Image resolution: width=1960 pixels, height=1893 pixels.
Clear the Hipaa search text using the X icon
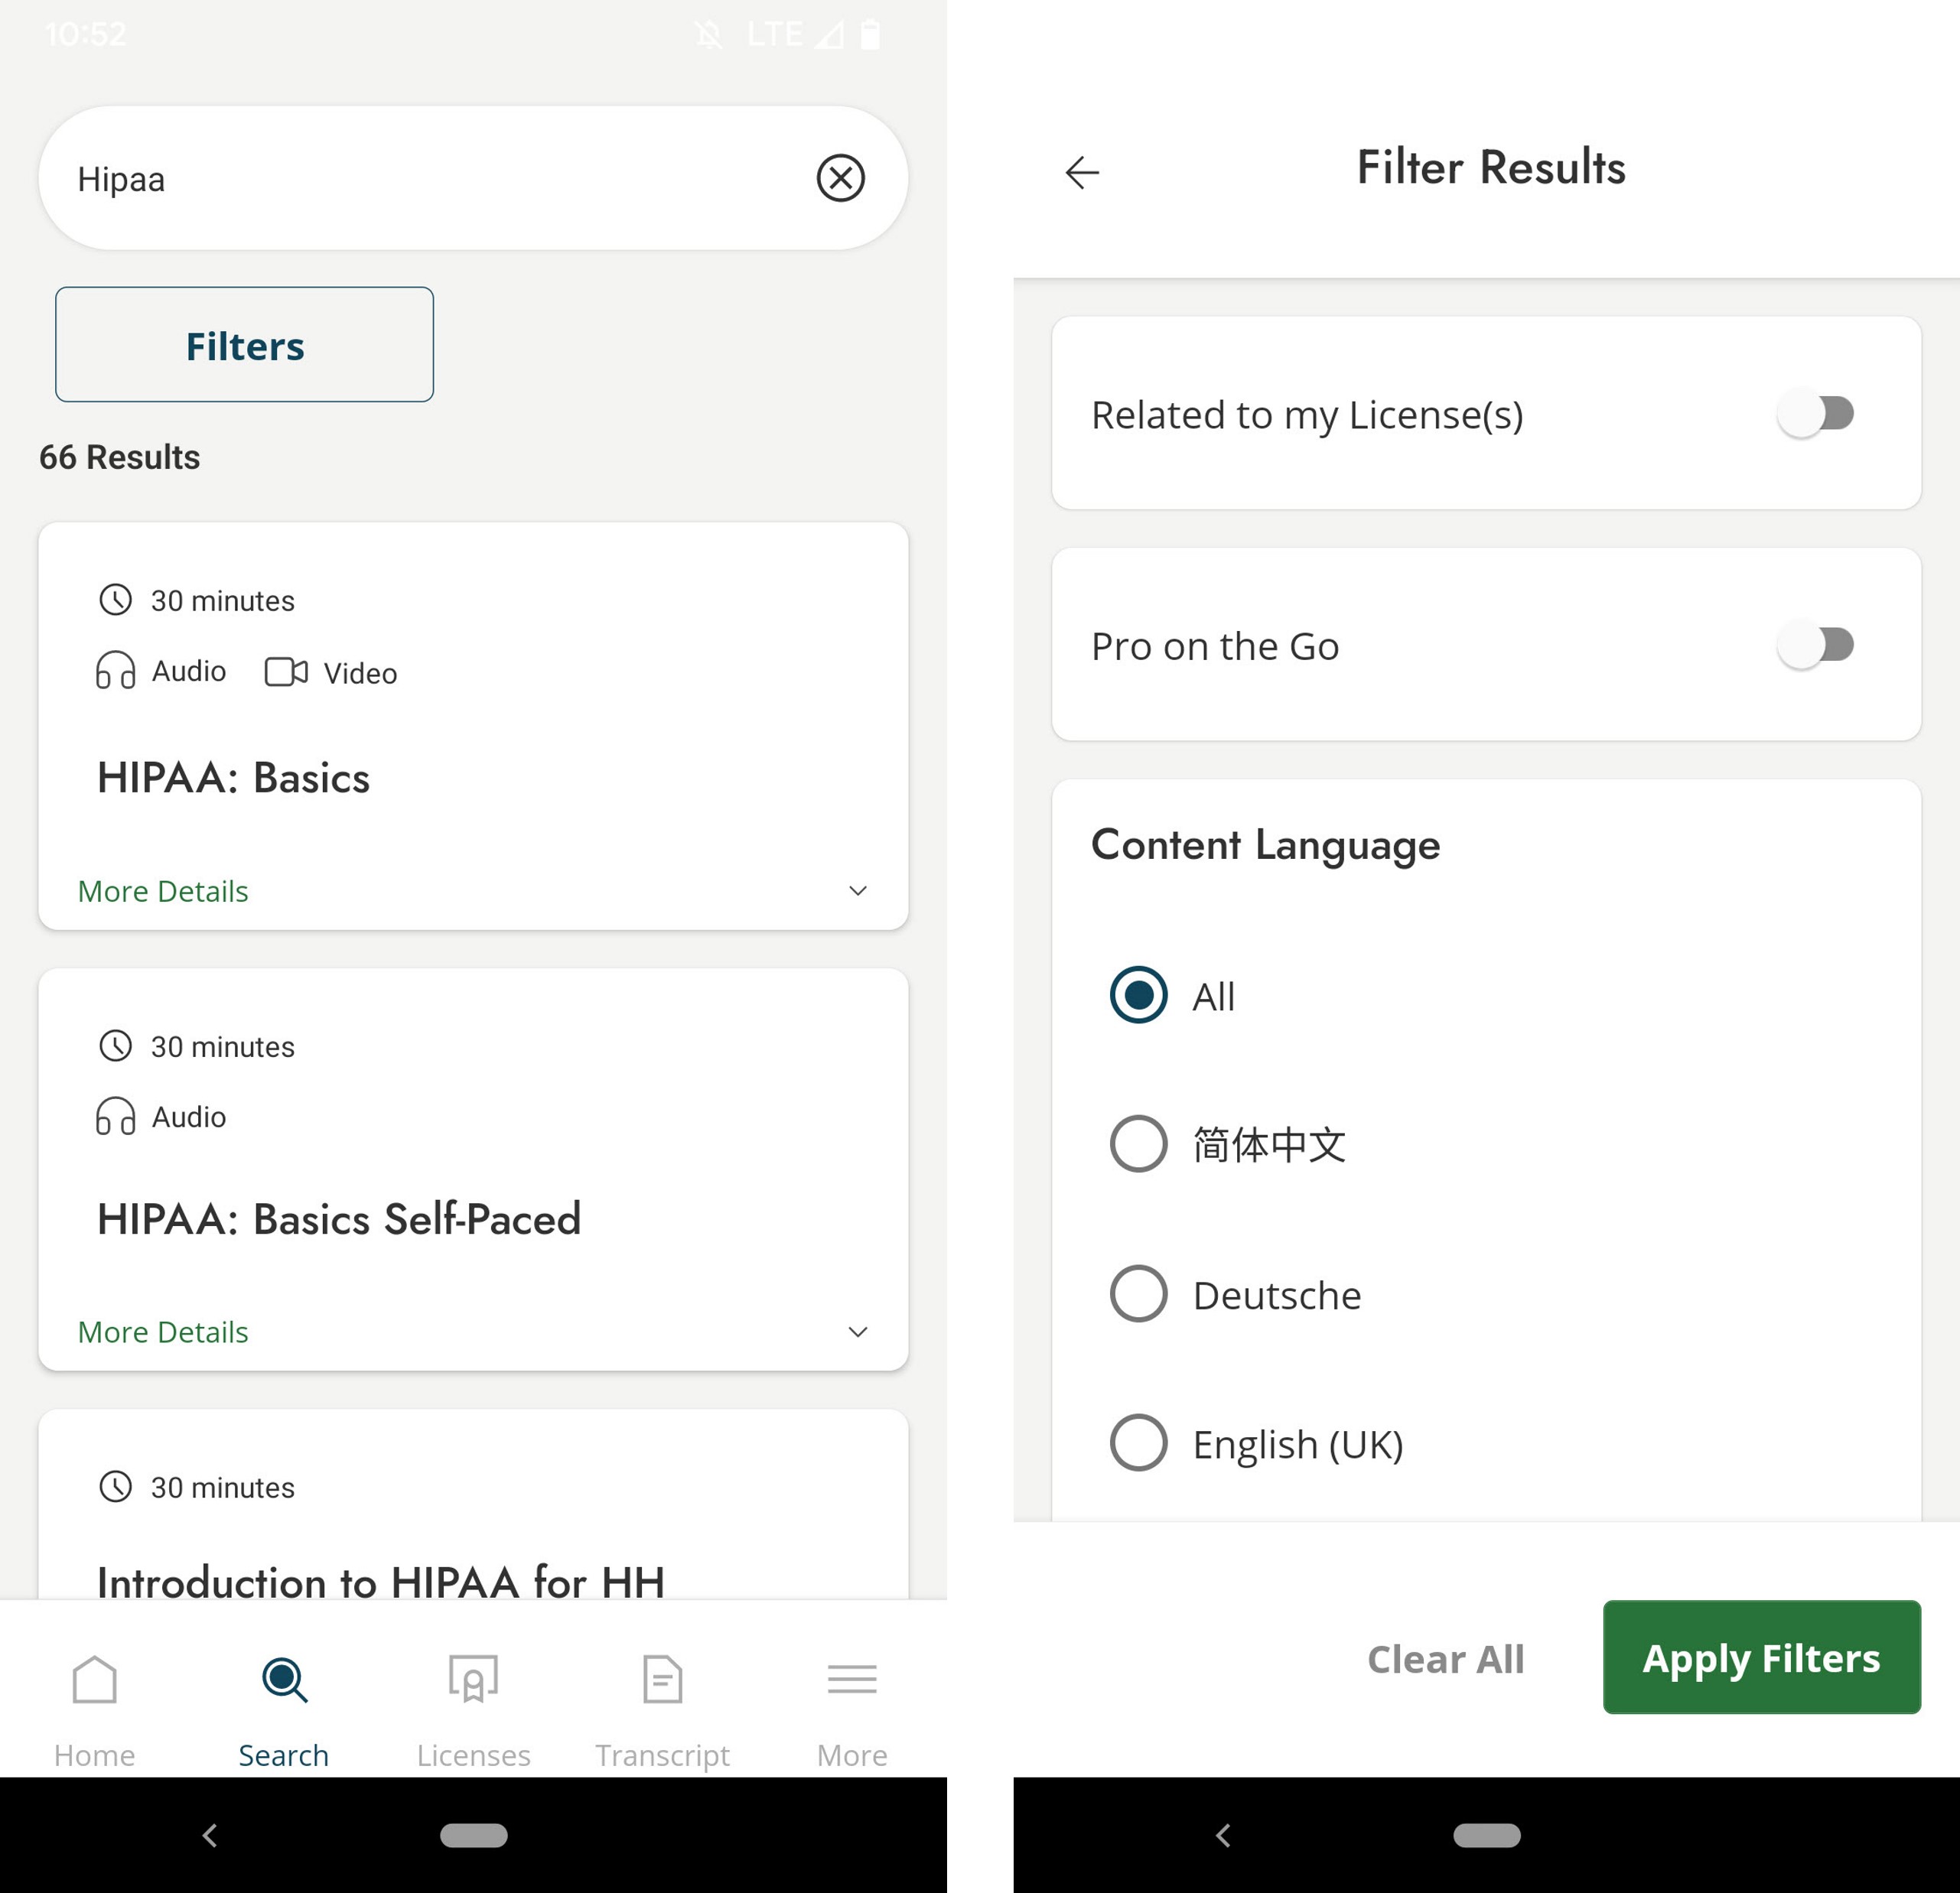point(840,178)
